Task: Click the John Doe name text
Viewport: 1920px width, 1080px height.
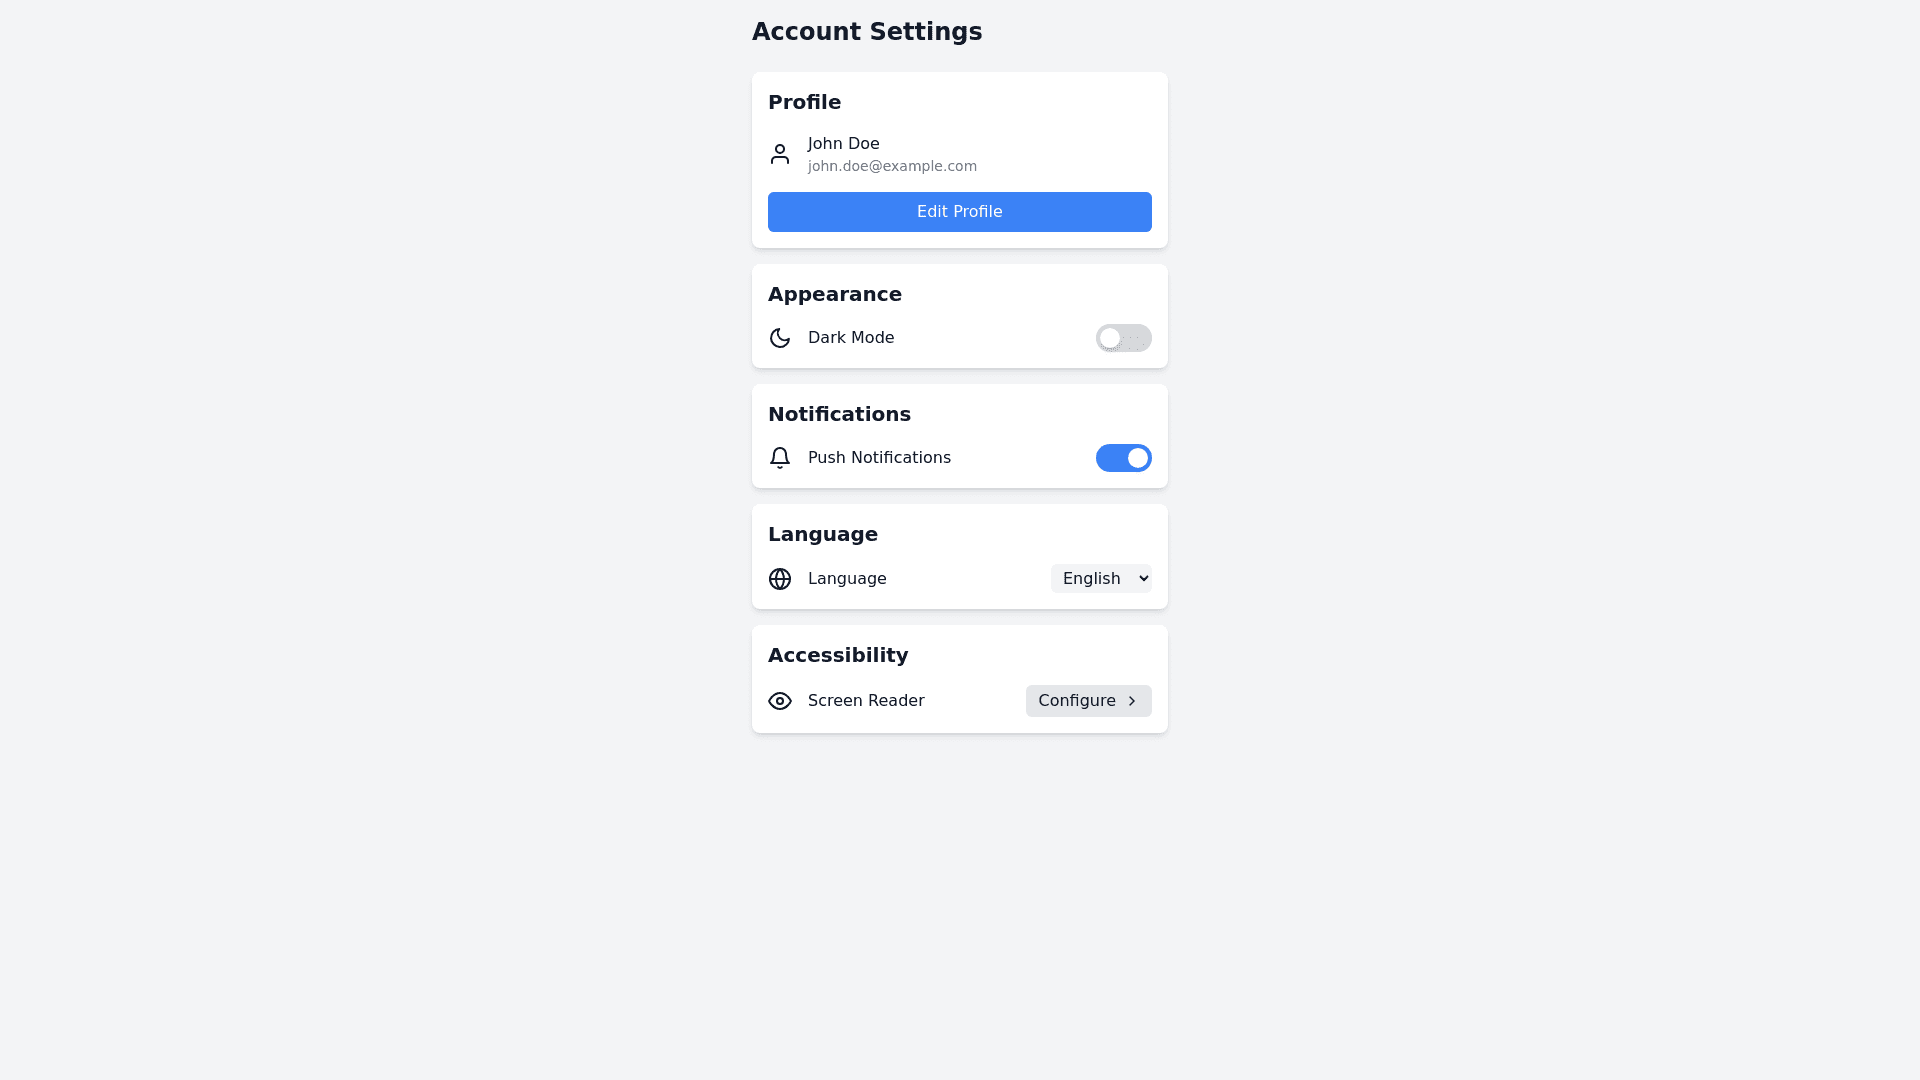Action: 844,144
